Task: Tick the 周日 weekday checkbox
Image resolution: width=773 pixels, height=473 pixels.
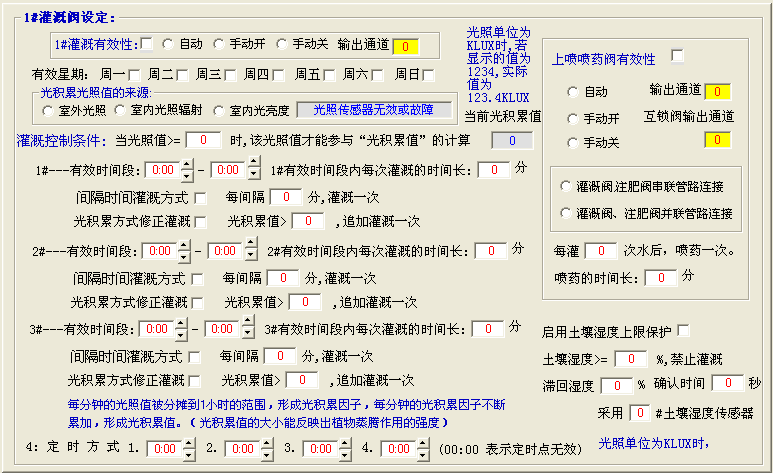Action: [x=428, y=74]
